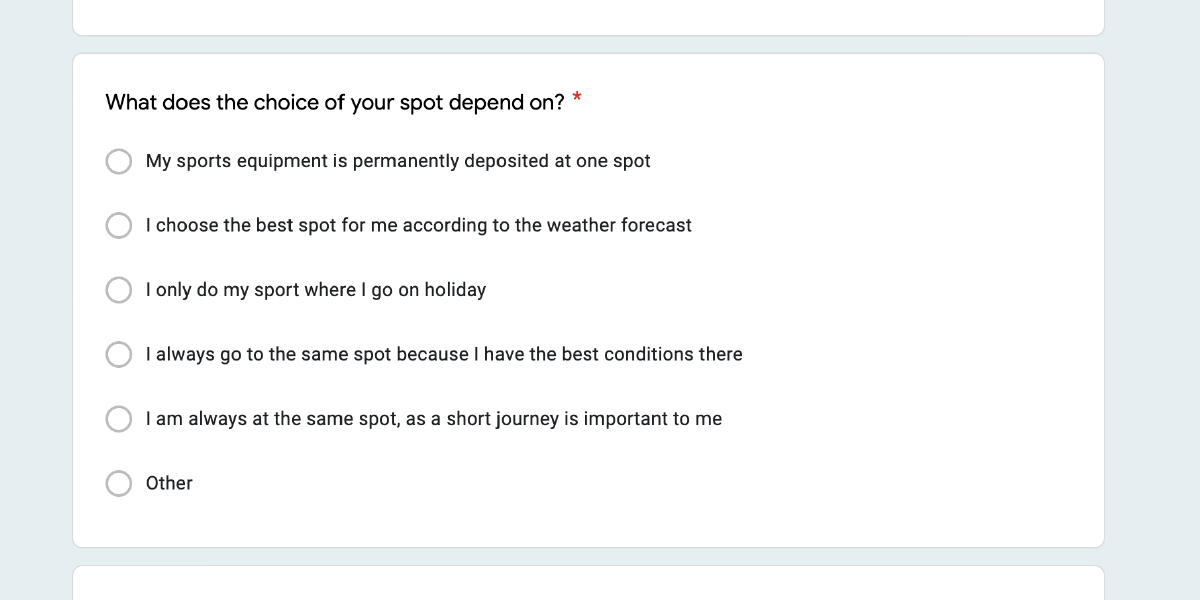
Task: Click the red required asterisk
Action: (577, 99)
